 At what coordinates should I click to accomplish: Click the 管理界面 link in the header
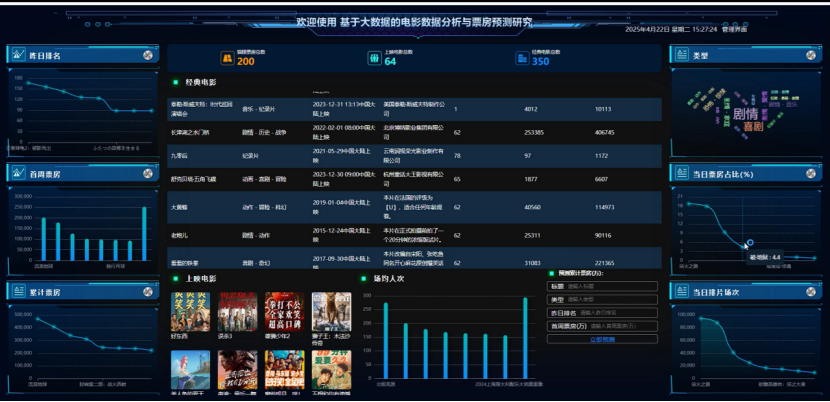(x=735, y=29)
